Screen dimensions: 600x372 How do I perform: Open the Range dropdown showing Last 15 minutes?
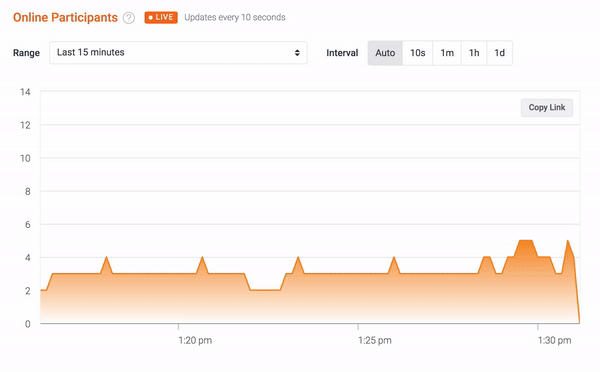178,52
